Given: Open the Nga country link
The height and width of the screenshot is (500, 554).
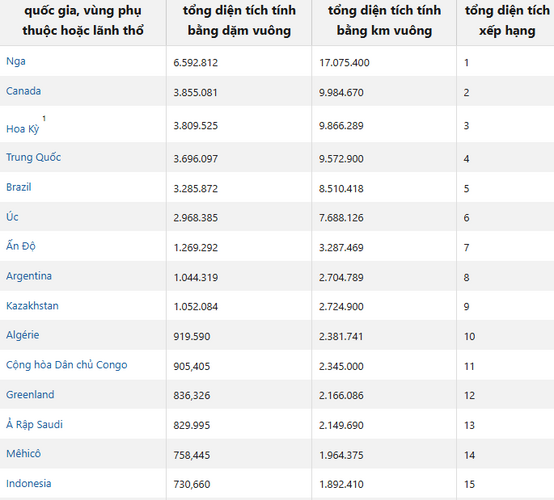Looking at the screenshot, I should point(16,61).
